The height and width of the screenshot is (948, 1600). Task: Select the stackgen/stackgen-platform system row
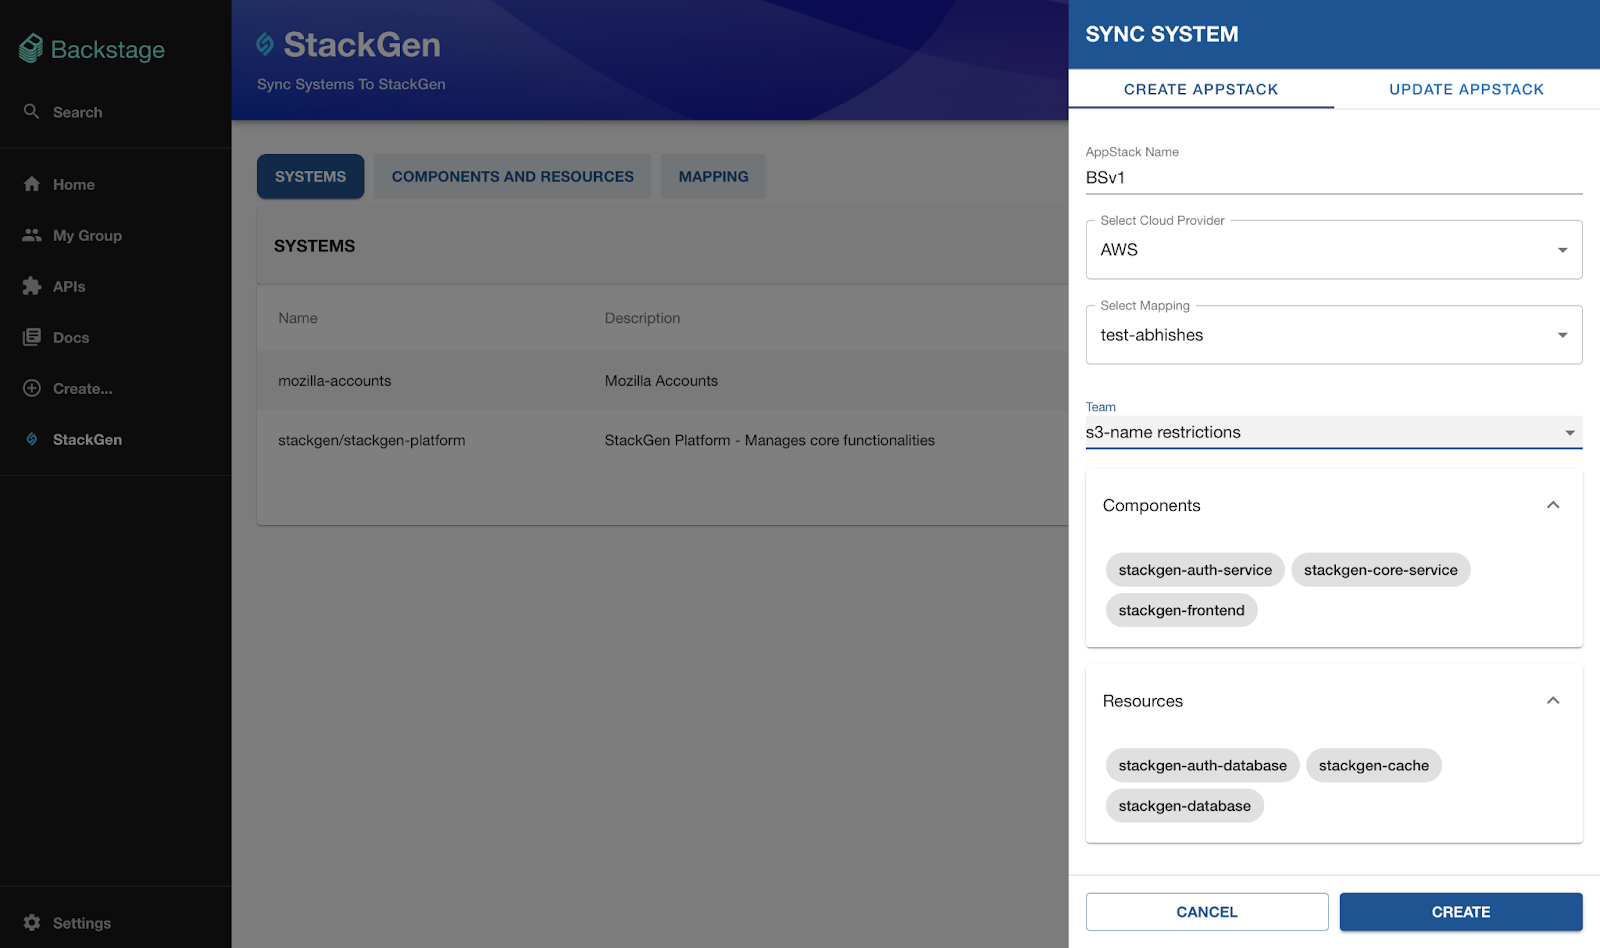point(663,440)
